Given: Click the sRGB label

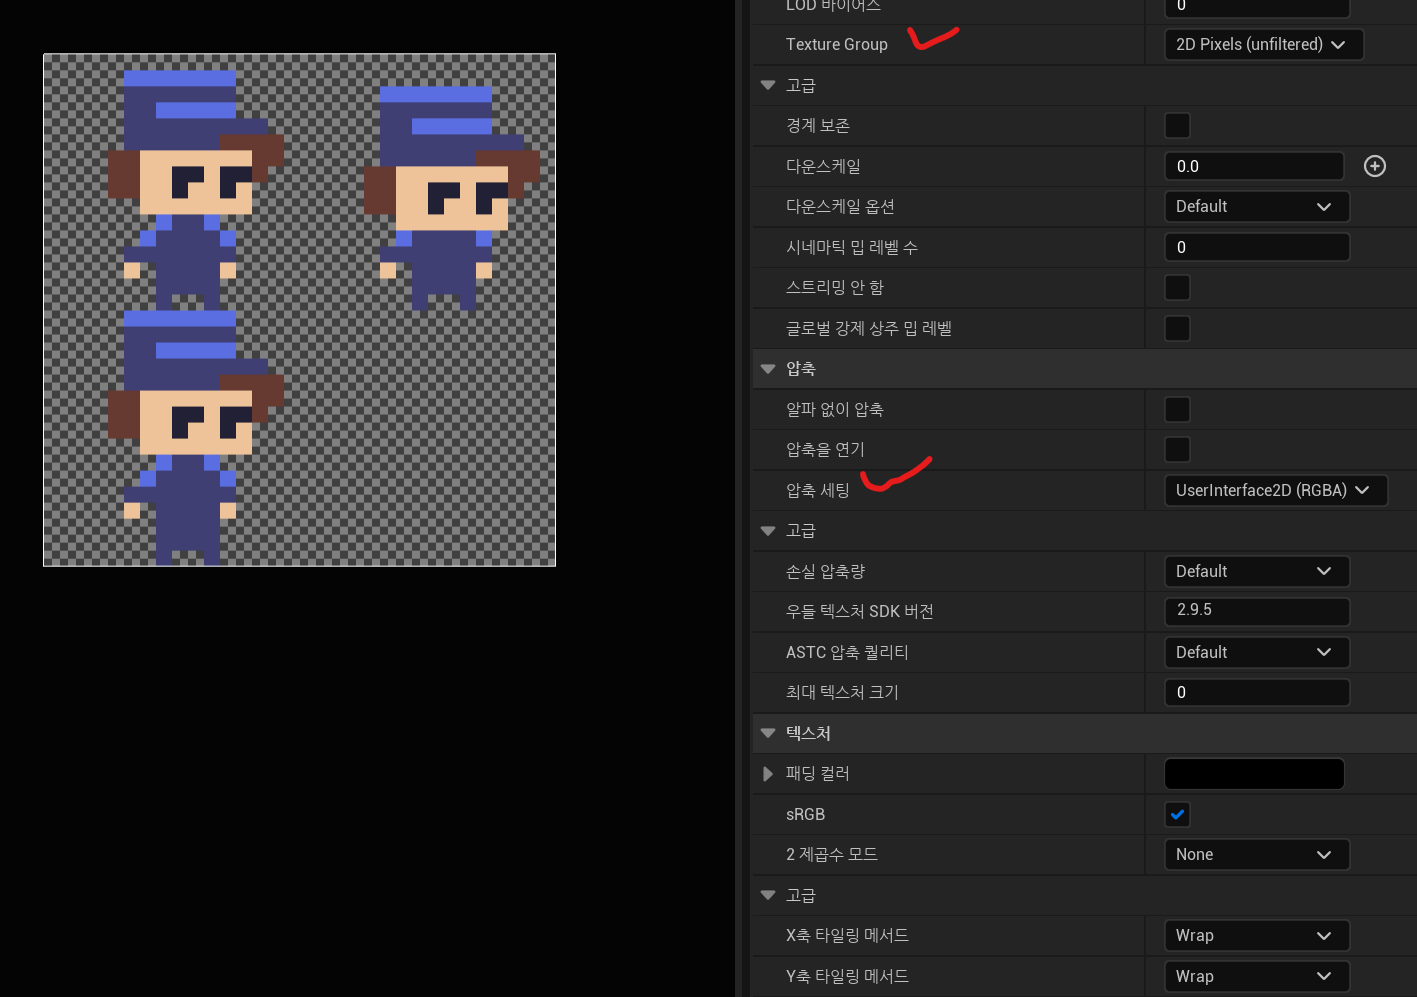Looking at the screenshot, I should coord(805,814).
